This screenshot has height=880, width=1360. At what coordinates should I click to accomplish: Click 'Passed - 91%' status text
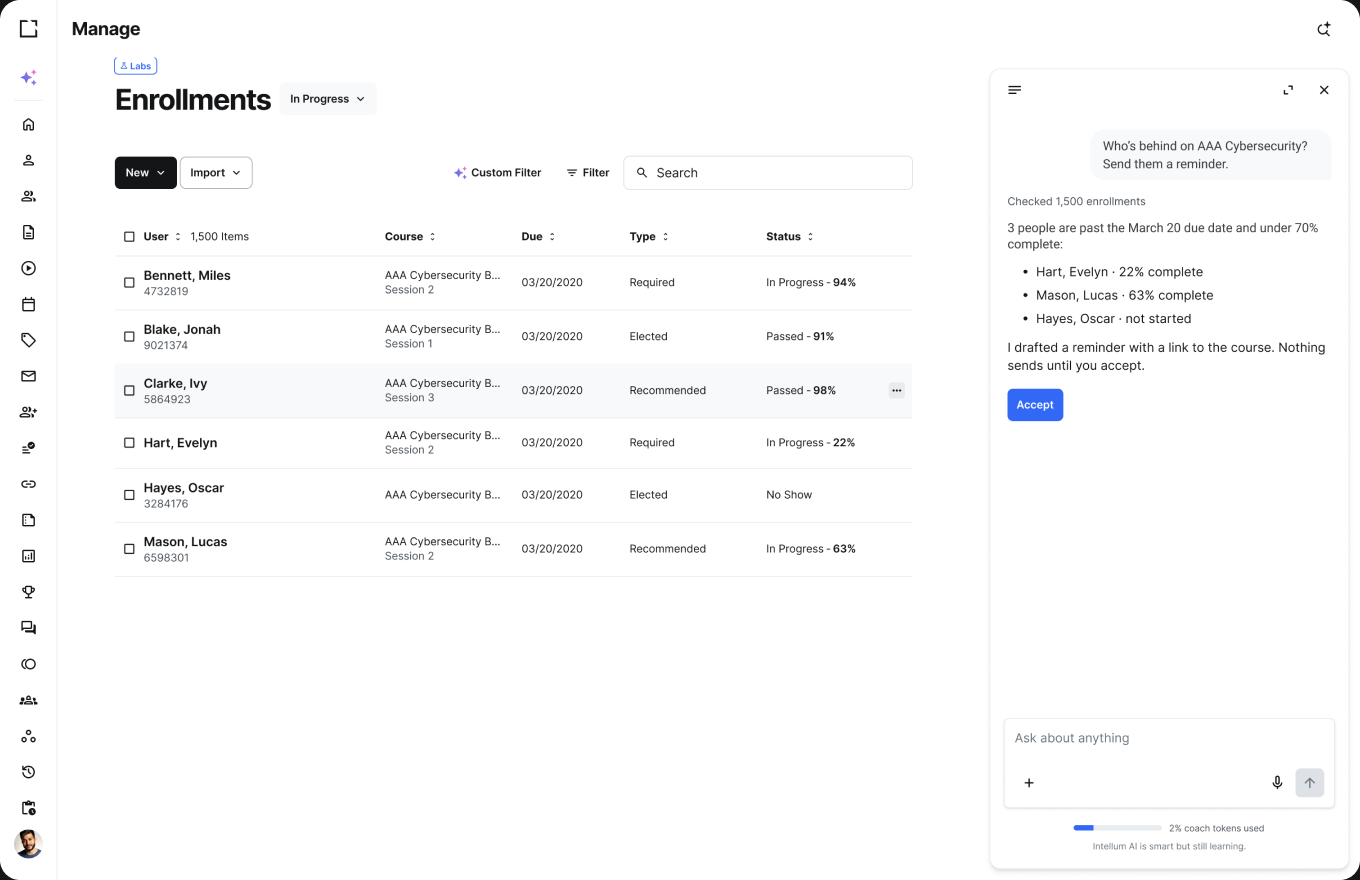coord(800,337)
